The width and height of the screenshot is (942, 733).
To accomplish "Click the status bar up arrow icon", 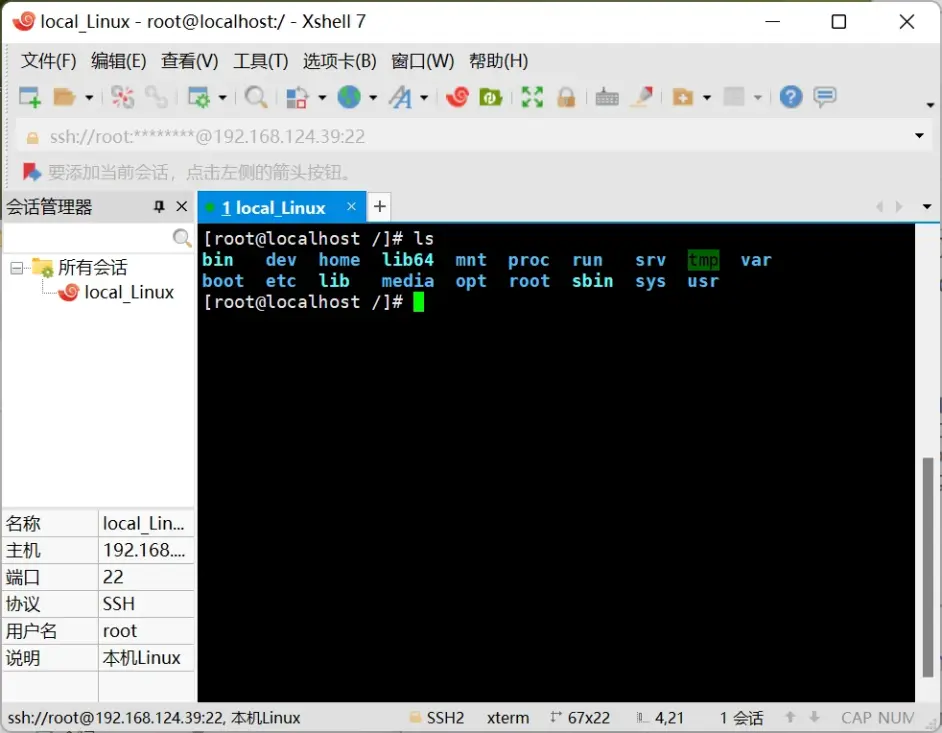I will pos(790,717).
